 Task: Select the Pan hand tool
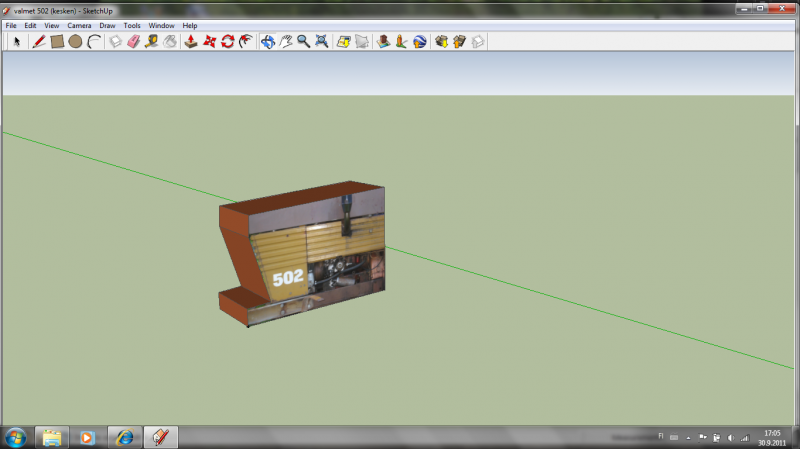pos(286,41)
